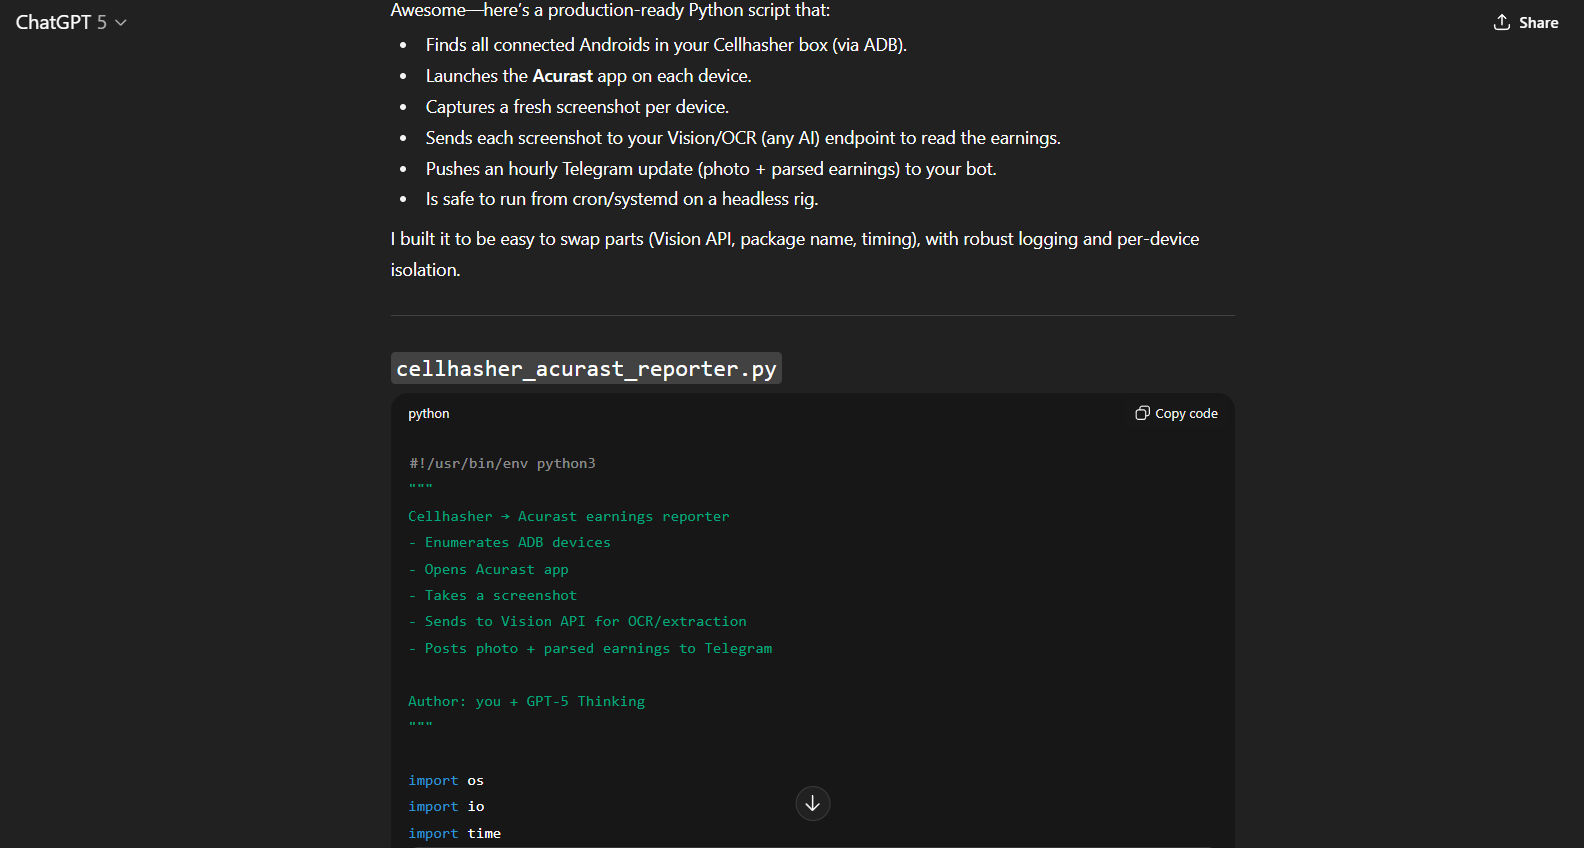This screenshot has width=1584, height=848.
Task: Click the shebang line #!/usr/bin/env python3
Action: [502, 463]
